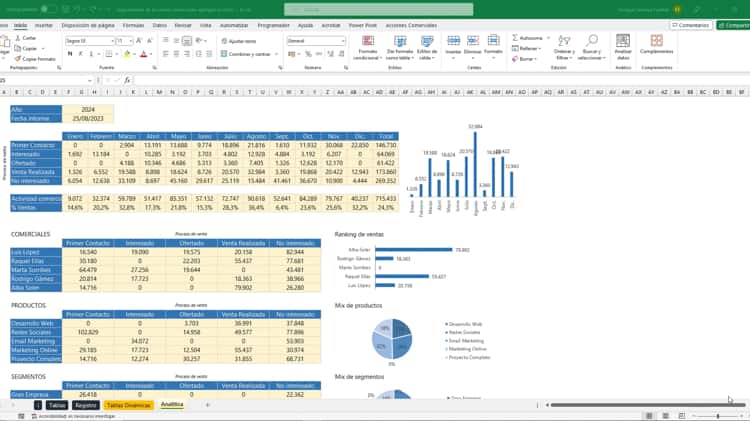Click the Cortar scissors icon

[x=19, y=38]
